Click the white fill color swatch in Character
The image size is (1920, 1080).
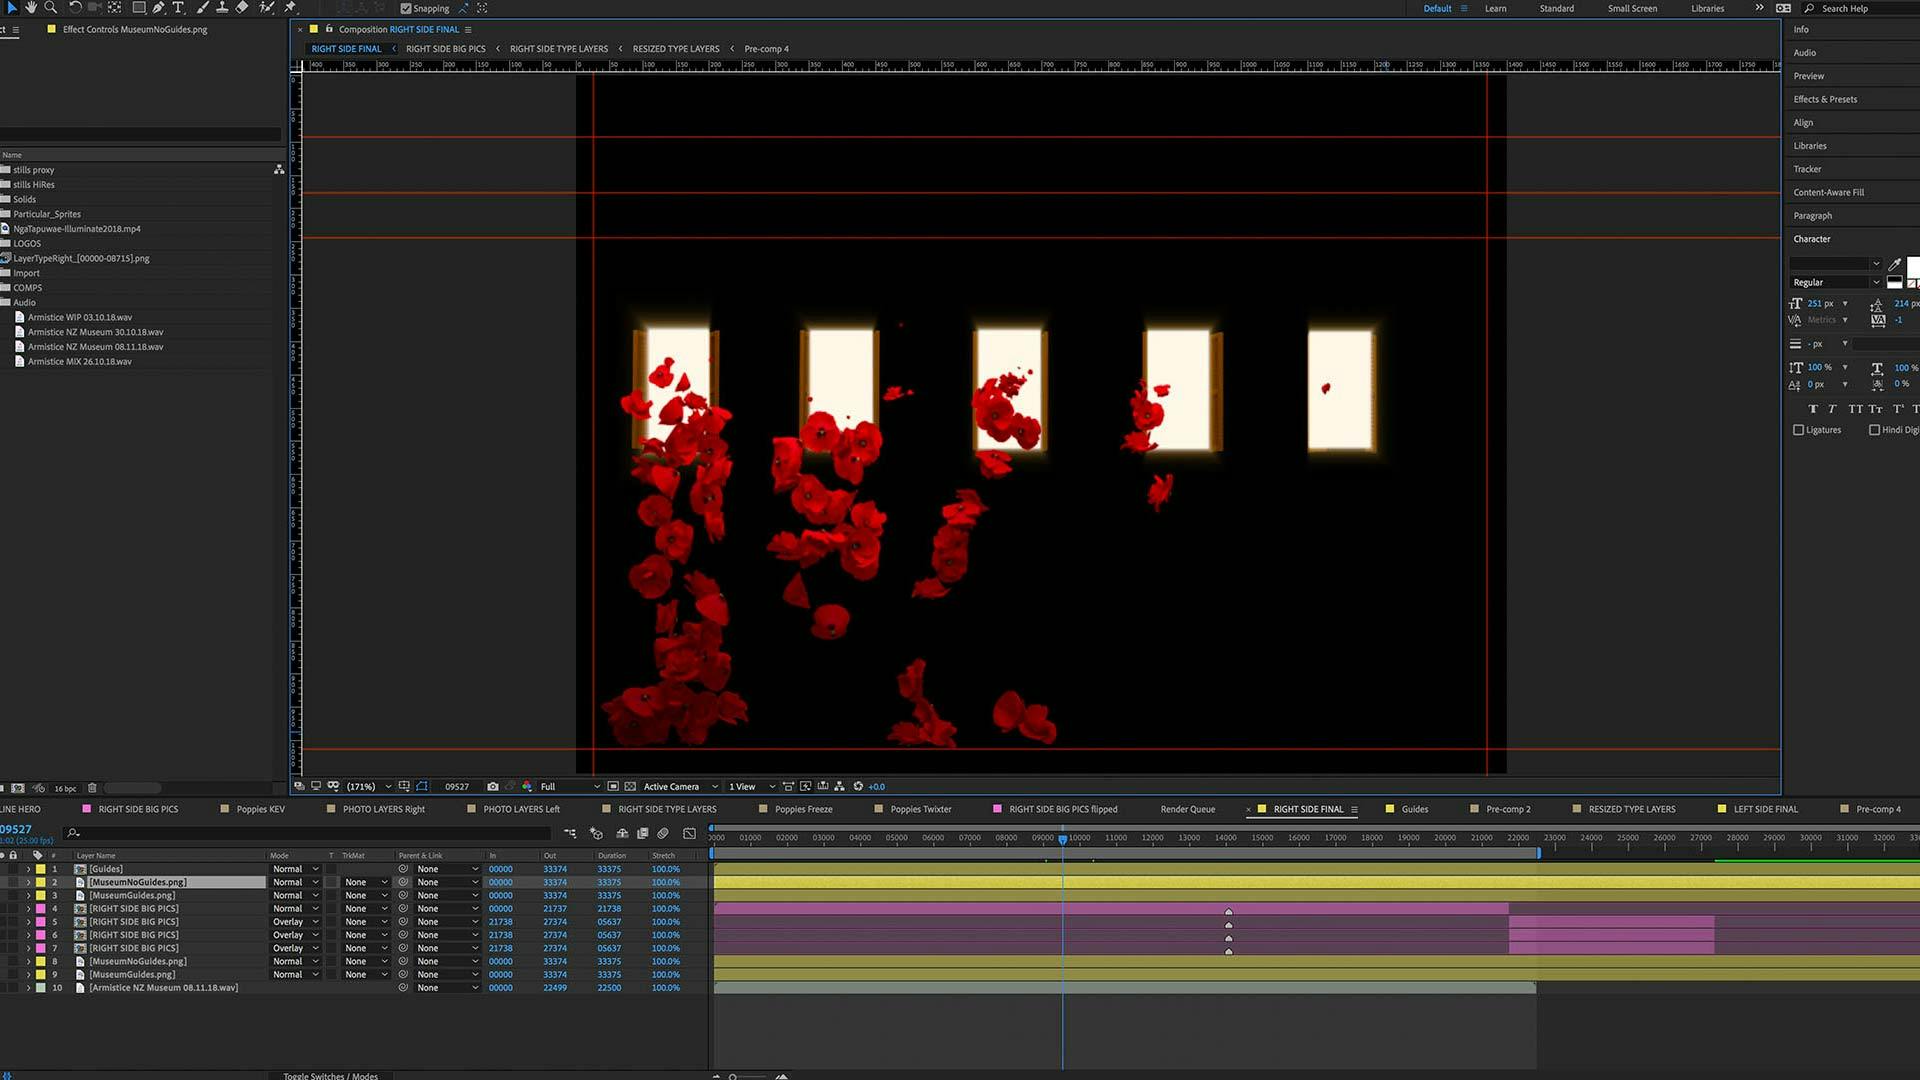click(1913, 266)
